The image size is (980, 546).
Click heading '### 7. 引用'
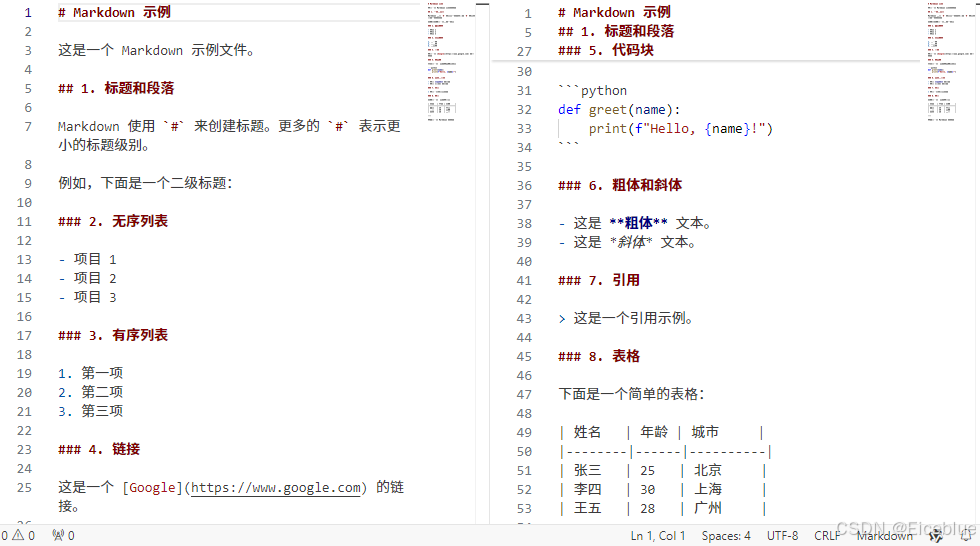coord(599,280)
